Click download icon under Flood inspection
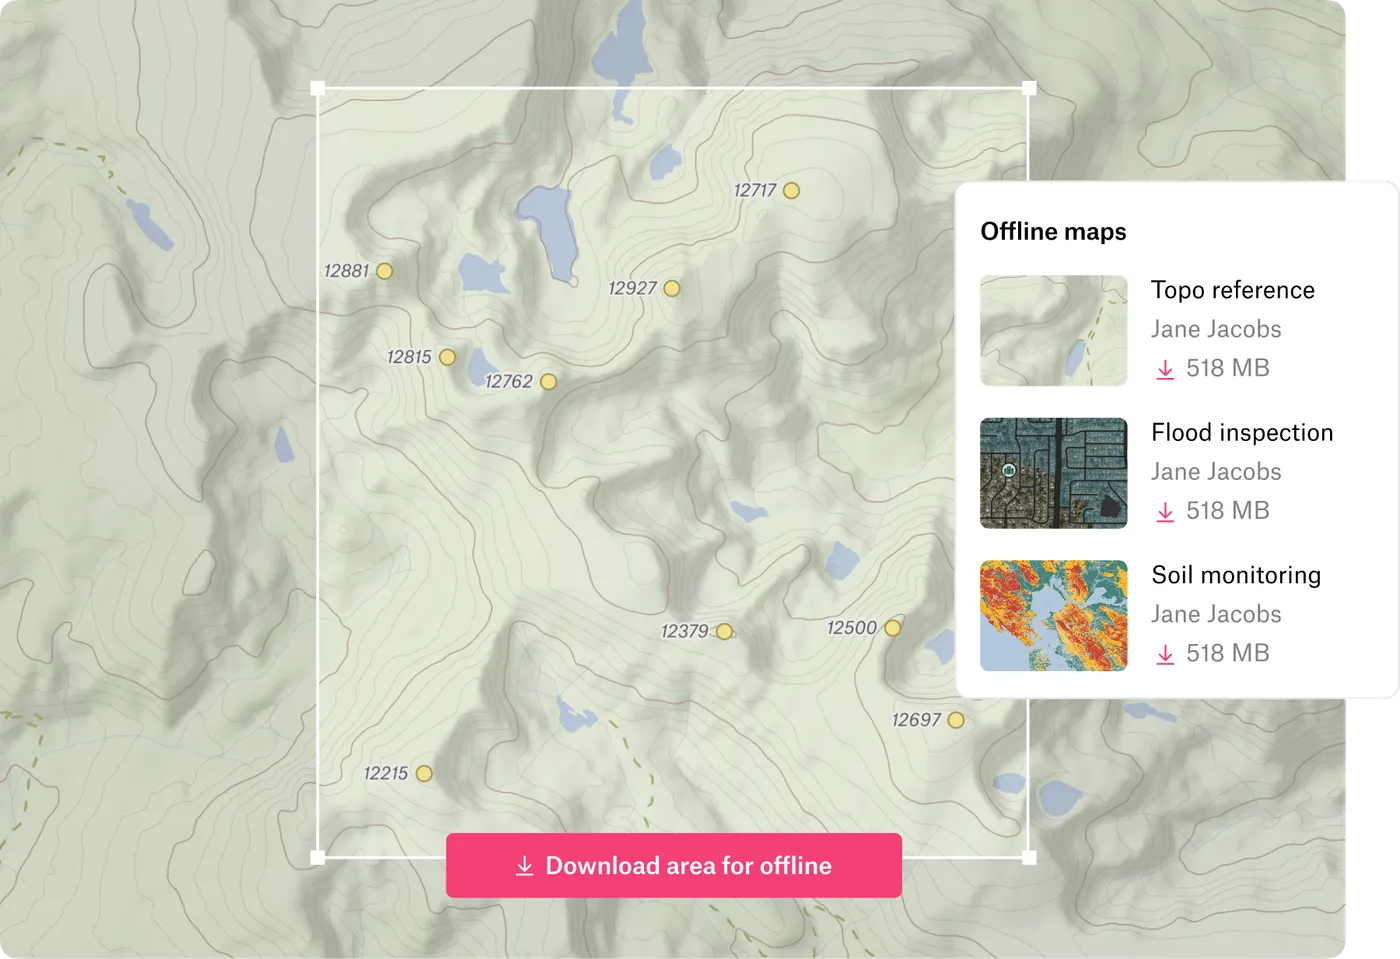 (1165, 512)
